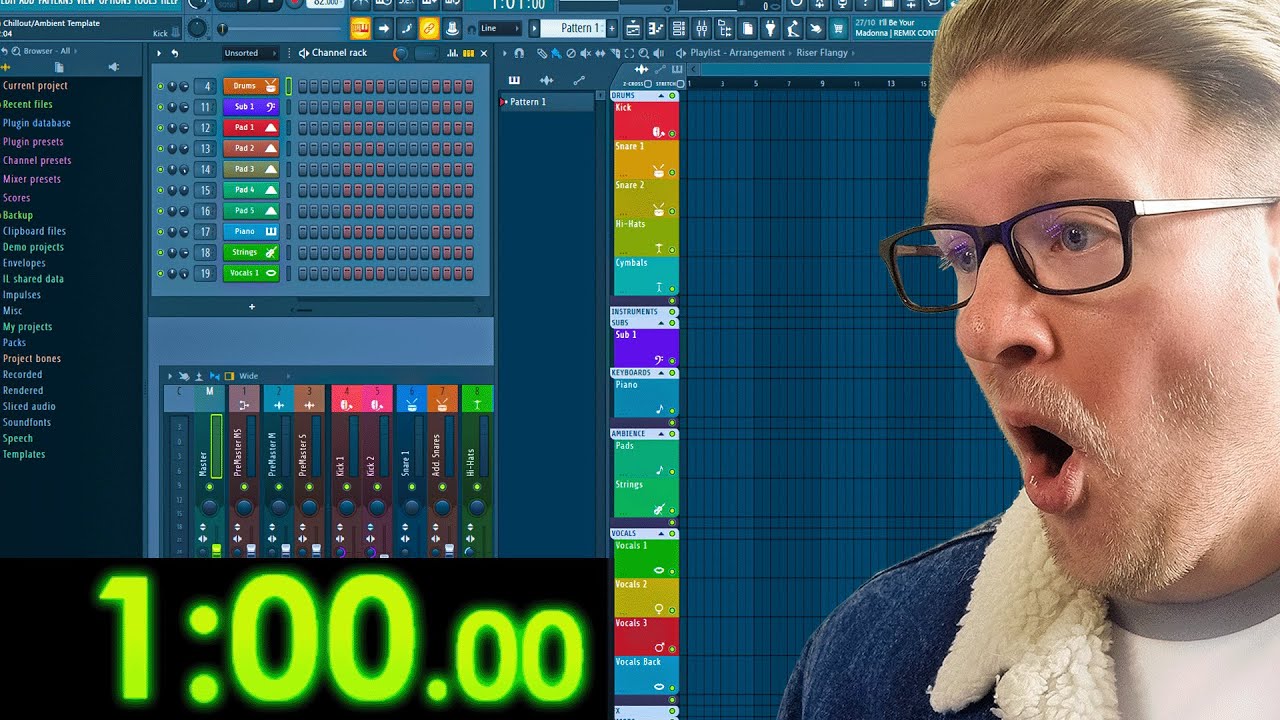This screenshot has height=720, width=1280.
Task: Mute the Hi-Hats mixer track LED
Action: [x=476, y=487]
